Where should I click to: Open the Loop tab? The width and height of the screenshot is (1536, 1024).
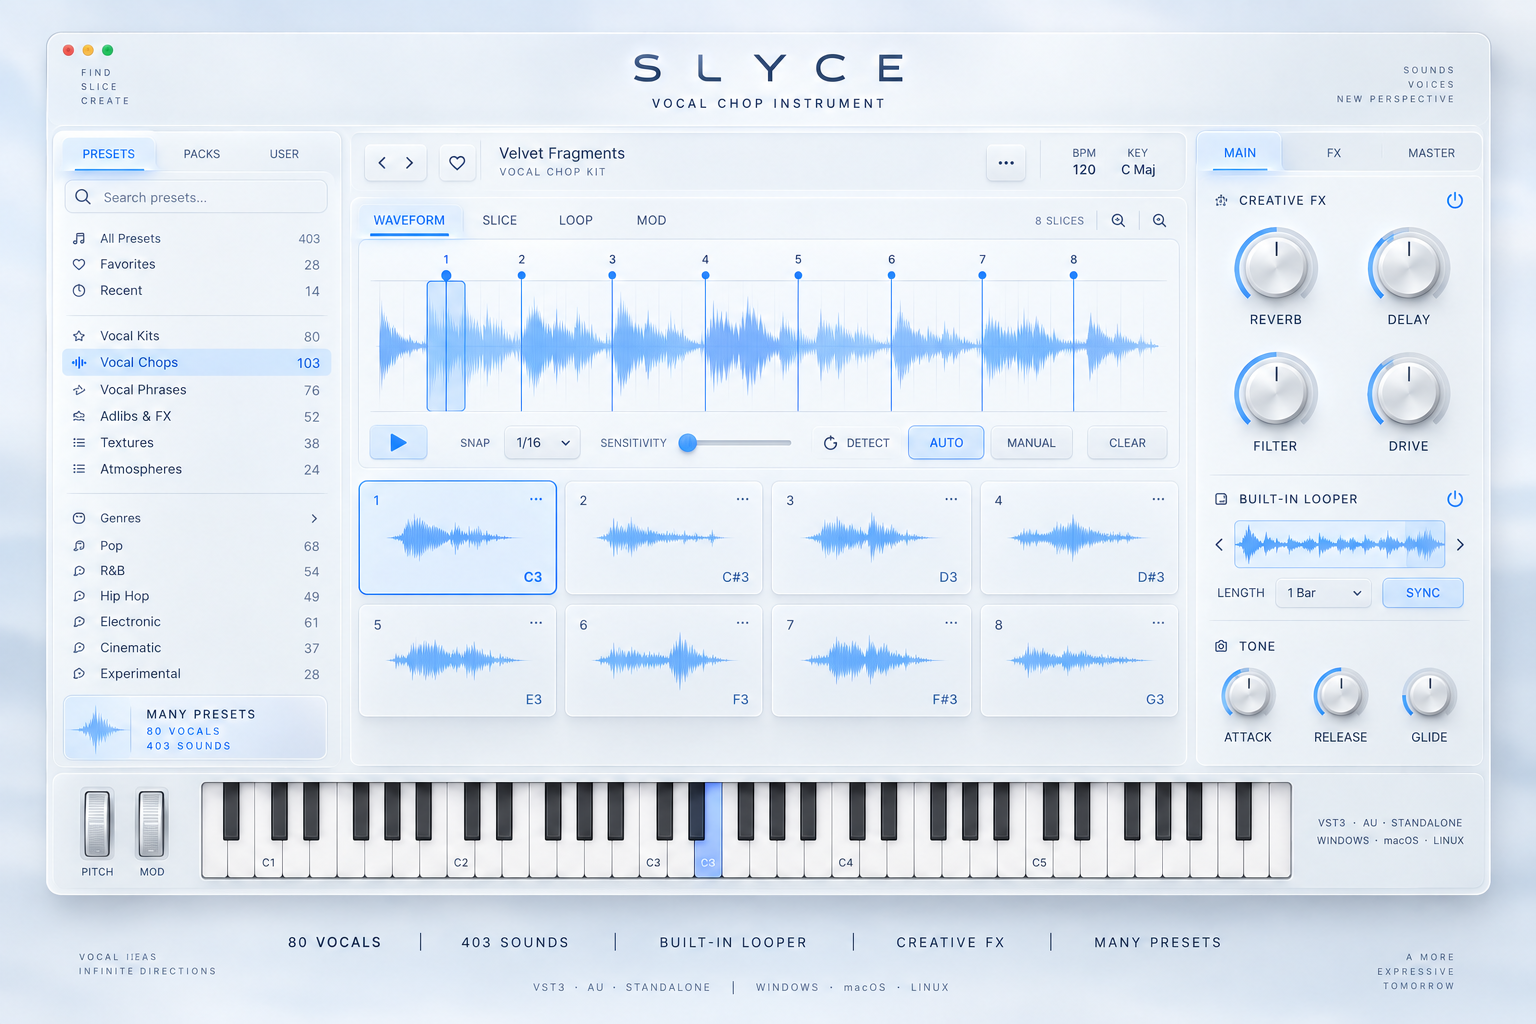coord(576,220)
